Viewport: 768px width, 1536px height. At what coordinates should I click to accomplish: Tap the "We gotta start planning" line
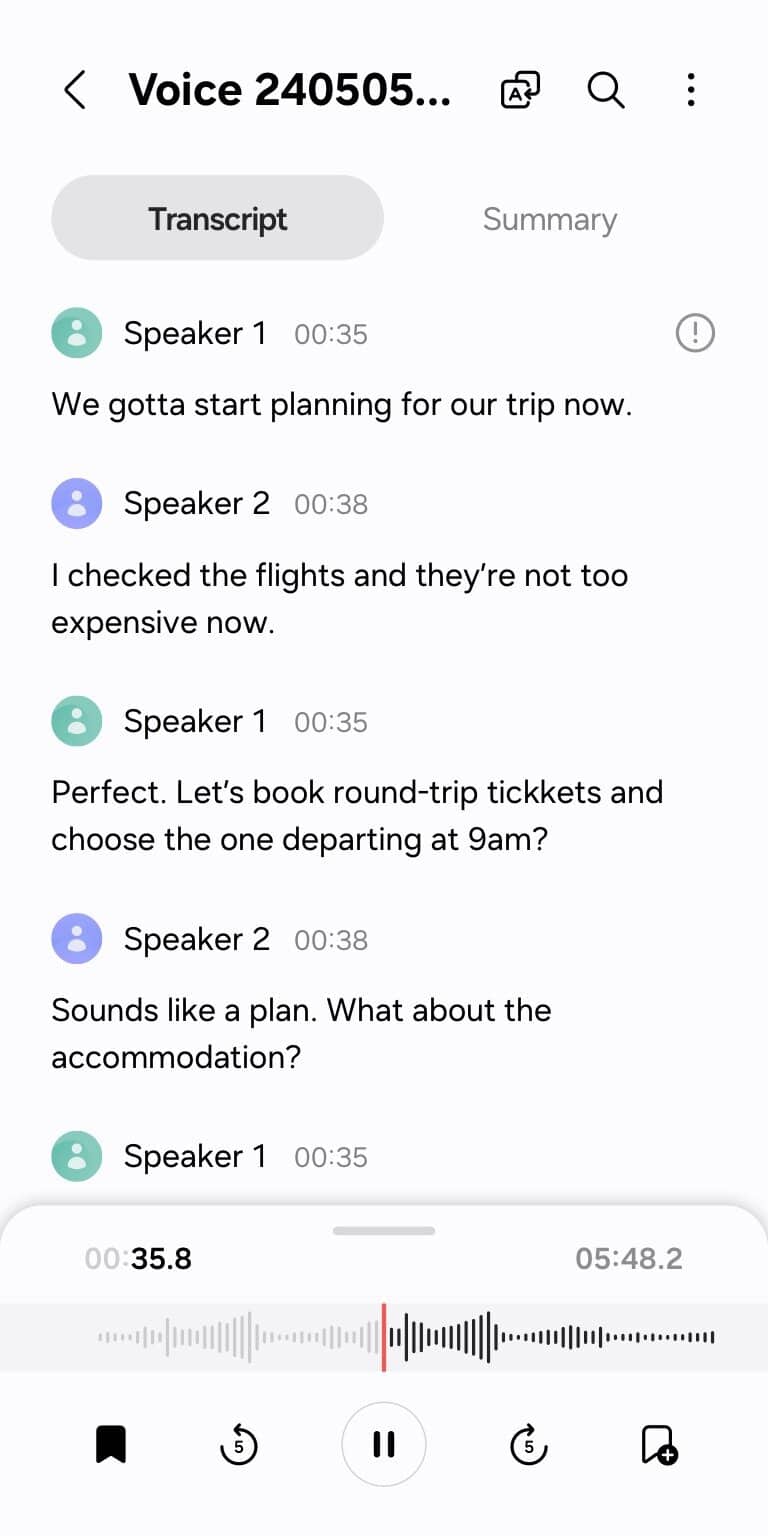click(x=341, y=405)
